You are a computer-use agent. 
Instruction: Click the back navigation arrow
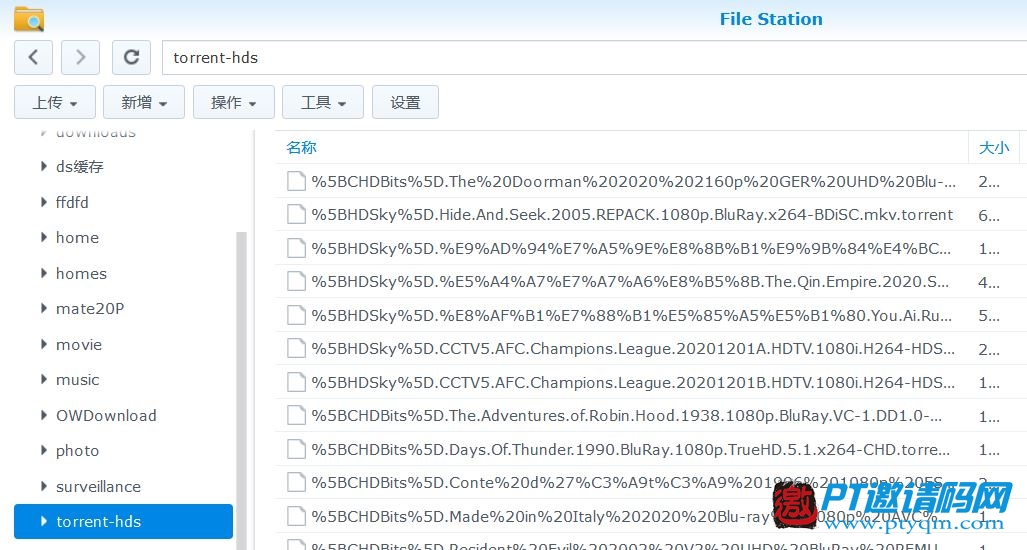coord(33,58)
